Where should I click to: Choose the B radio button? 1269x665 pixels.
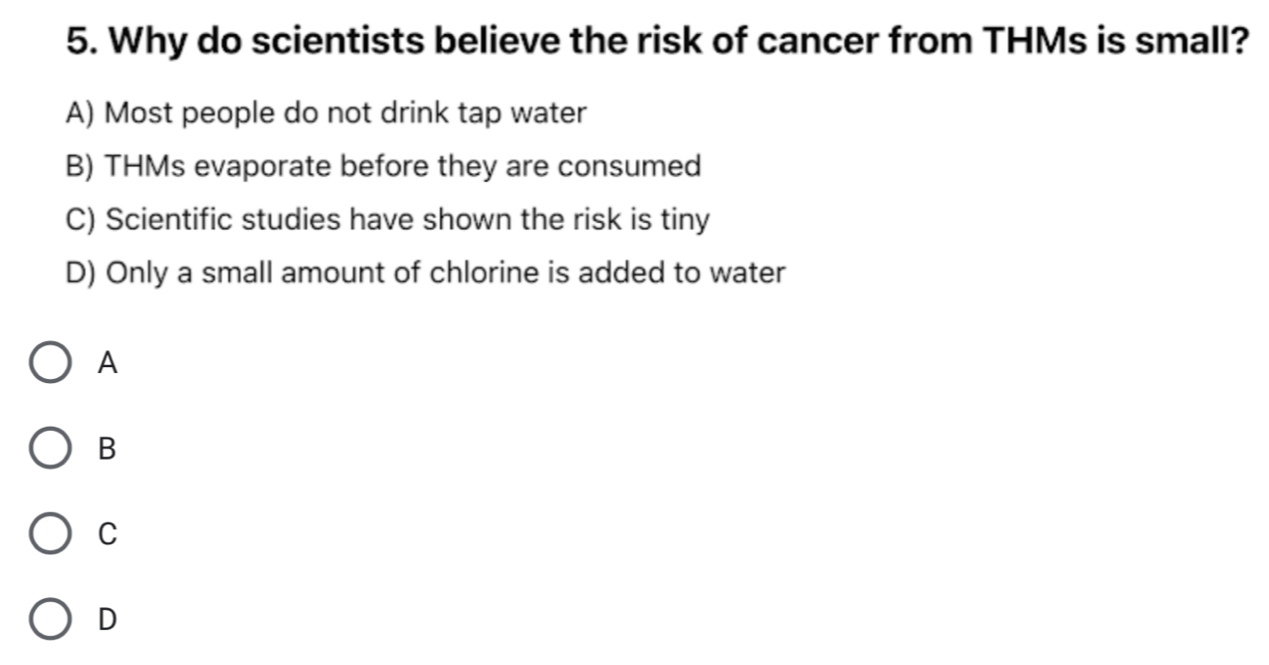pyautogui.click(x=50, y=450)
